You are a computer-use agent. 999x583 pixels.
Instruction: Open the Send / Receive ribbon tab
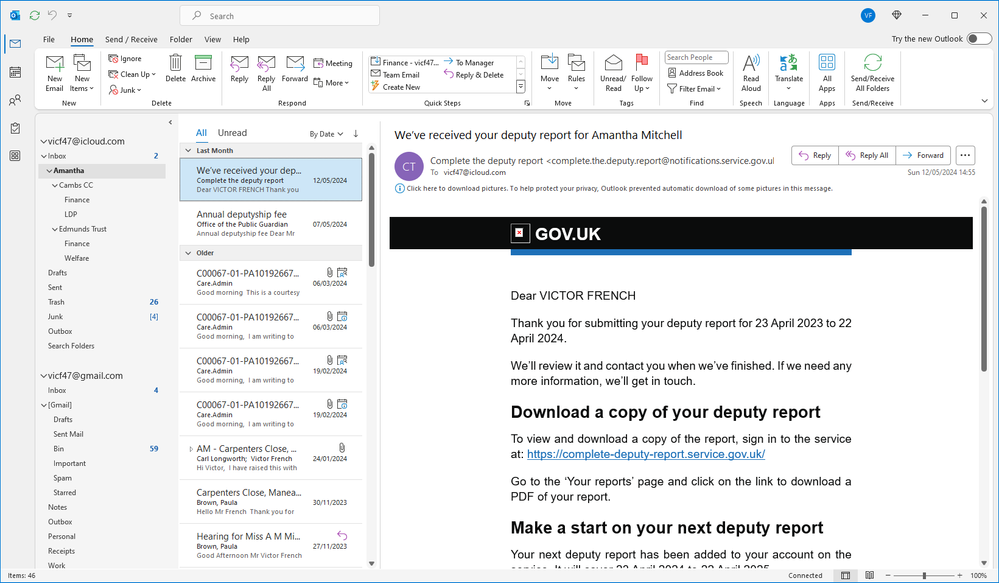(131, 40)
